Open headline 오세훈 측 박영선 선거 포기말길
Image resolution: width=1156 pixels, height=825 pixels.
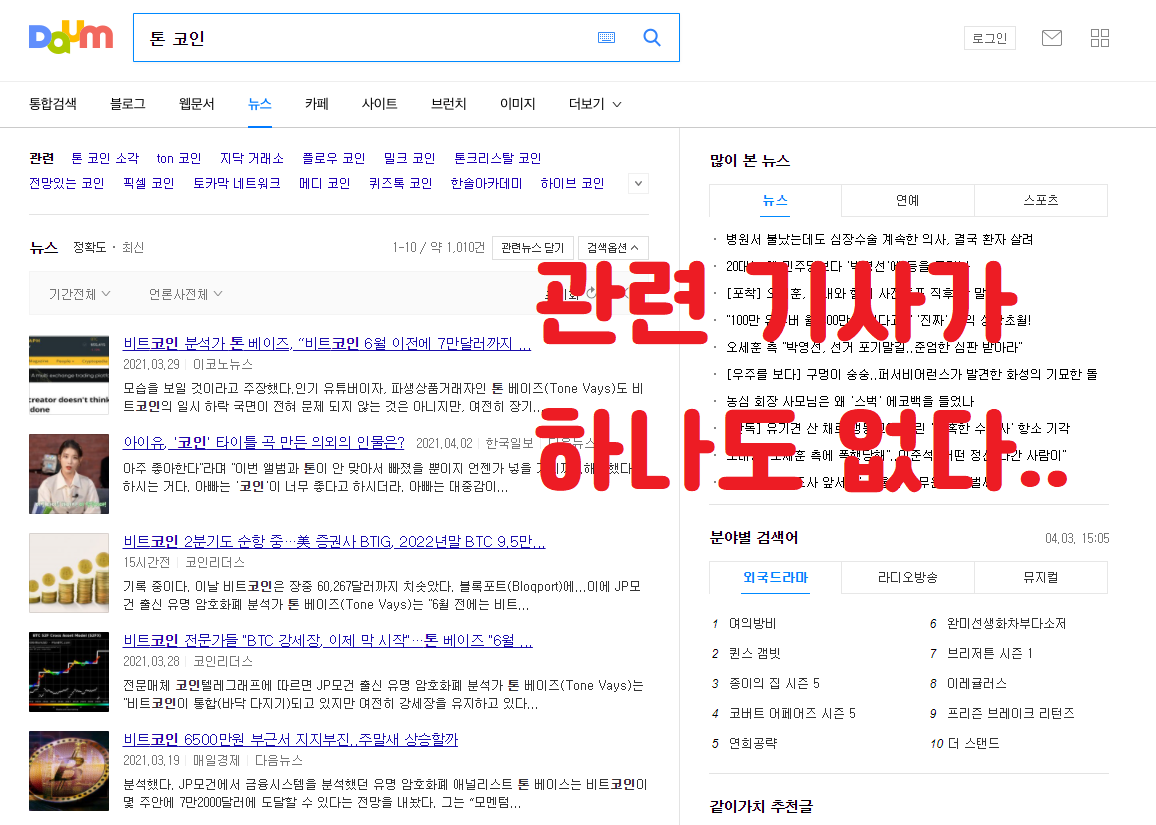(874, 347)
